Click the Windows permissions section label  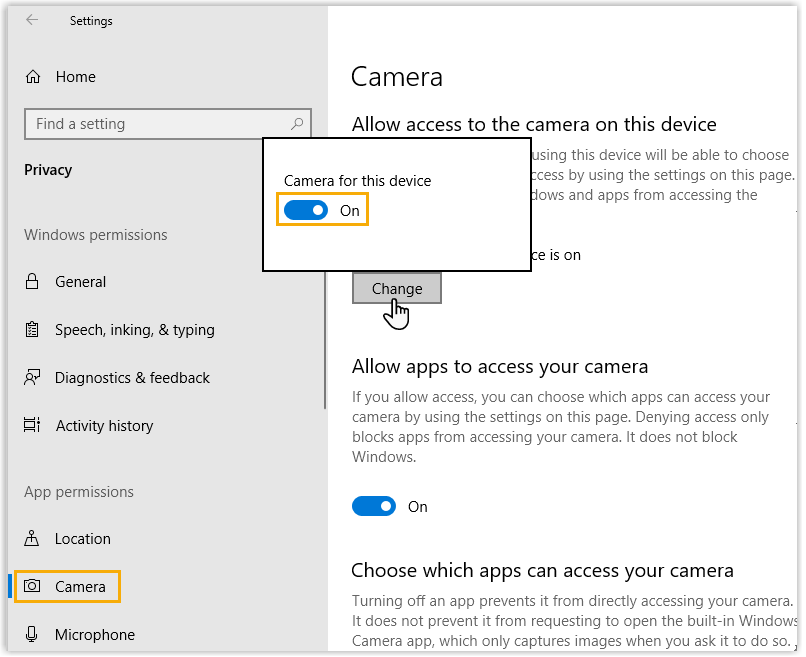[x=96, y=235]
